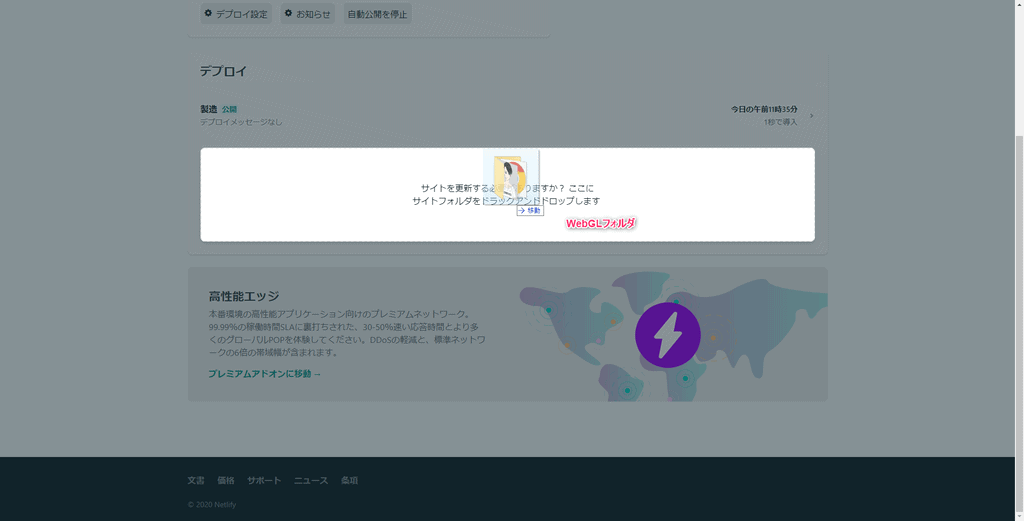The image size is (1024, 521).
Task: Click the purple lightning bolt icon
Action: click(x=667, y=335)
